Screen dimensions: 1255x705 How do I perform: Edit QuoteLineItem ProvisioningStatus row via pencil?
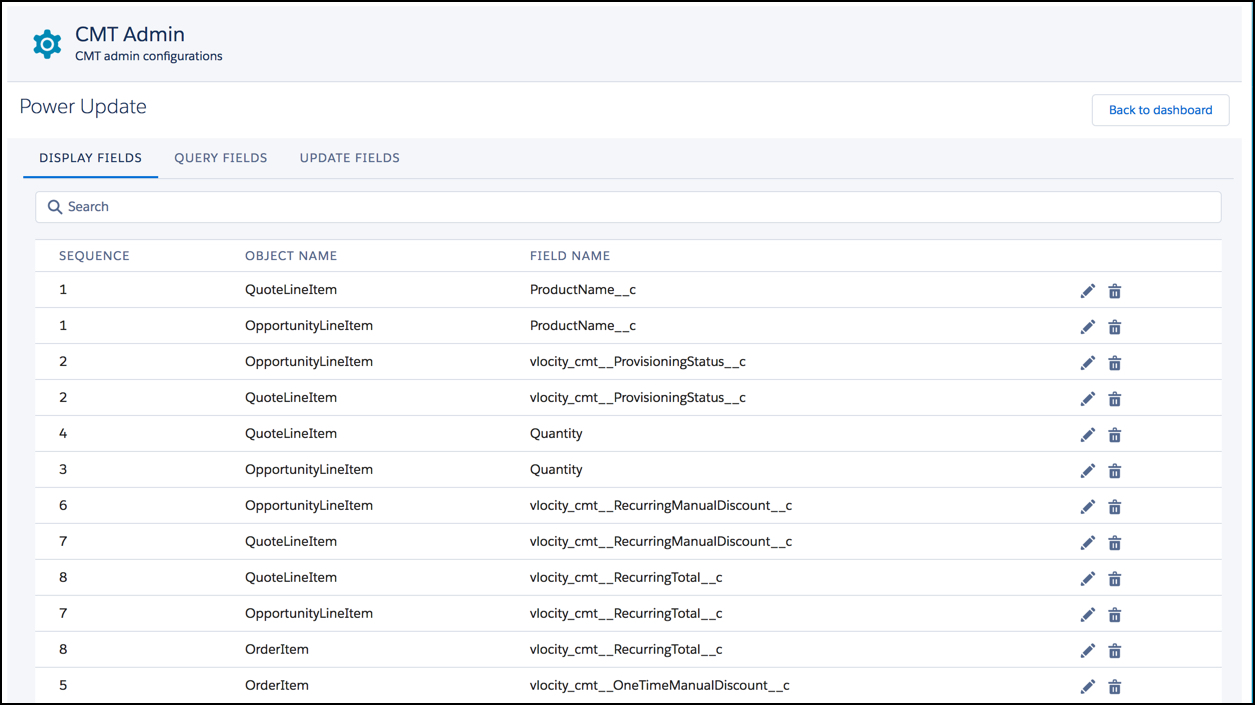1088,399
